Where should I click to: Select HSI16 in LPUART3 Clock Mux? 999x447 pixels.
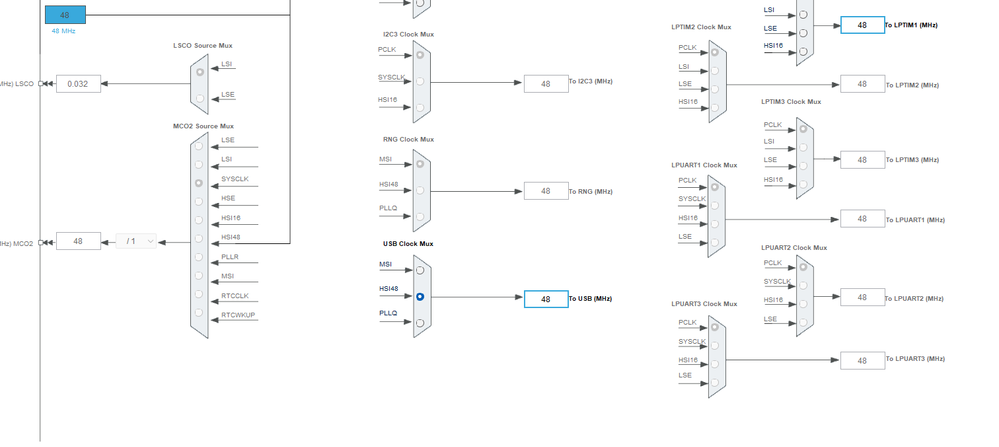(715, 364)
